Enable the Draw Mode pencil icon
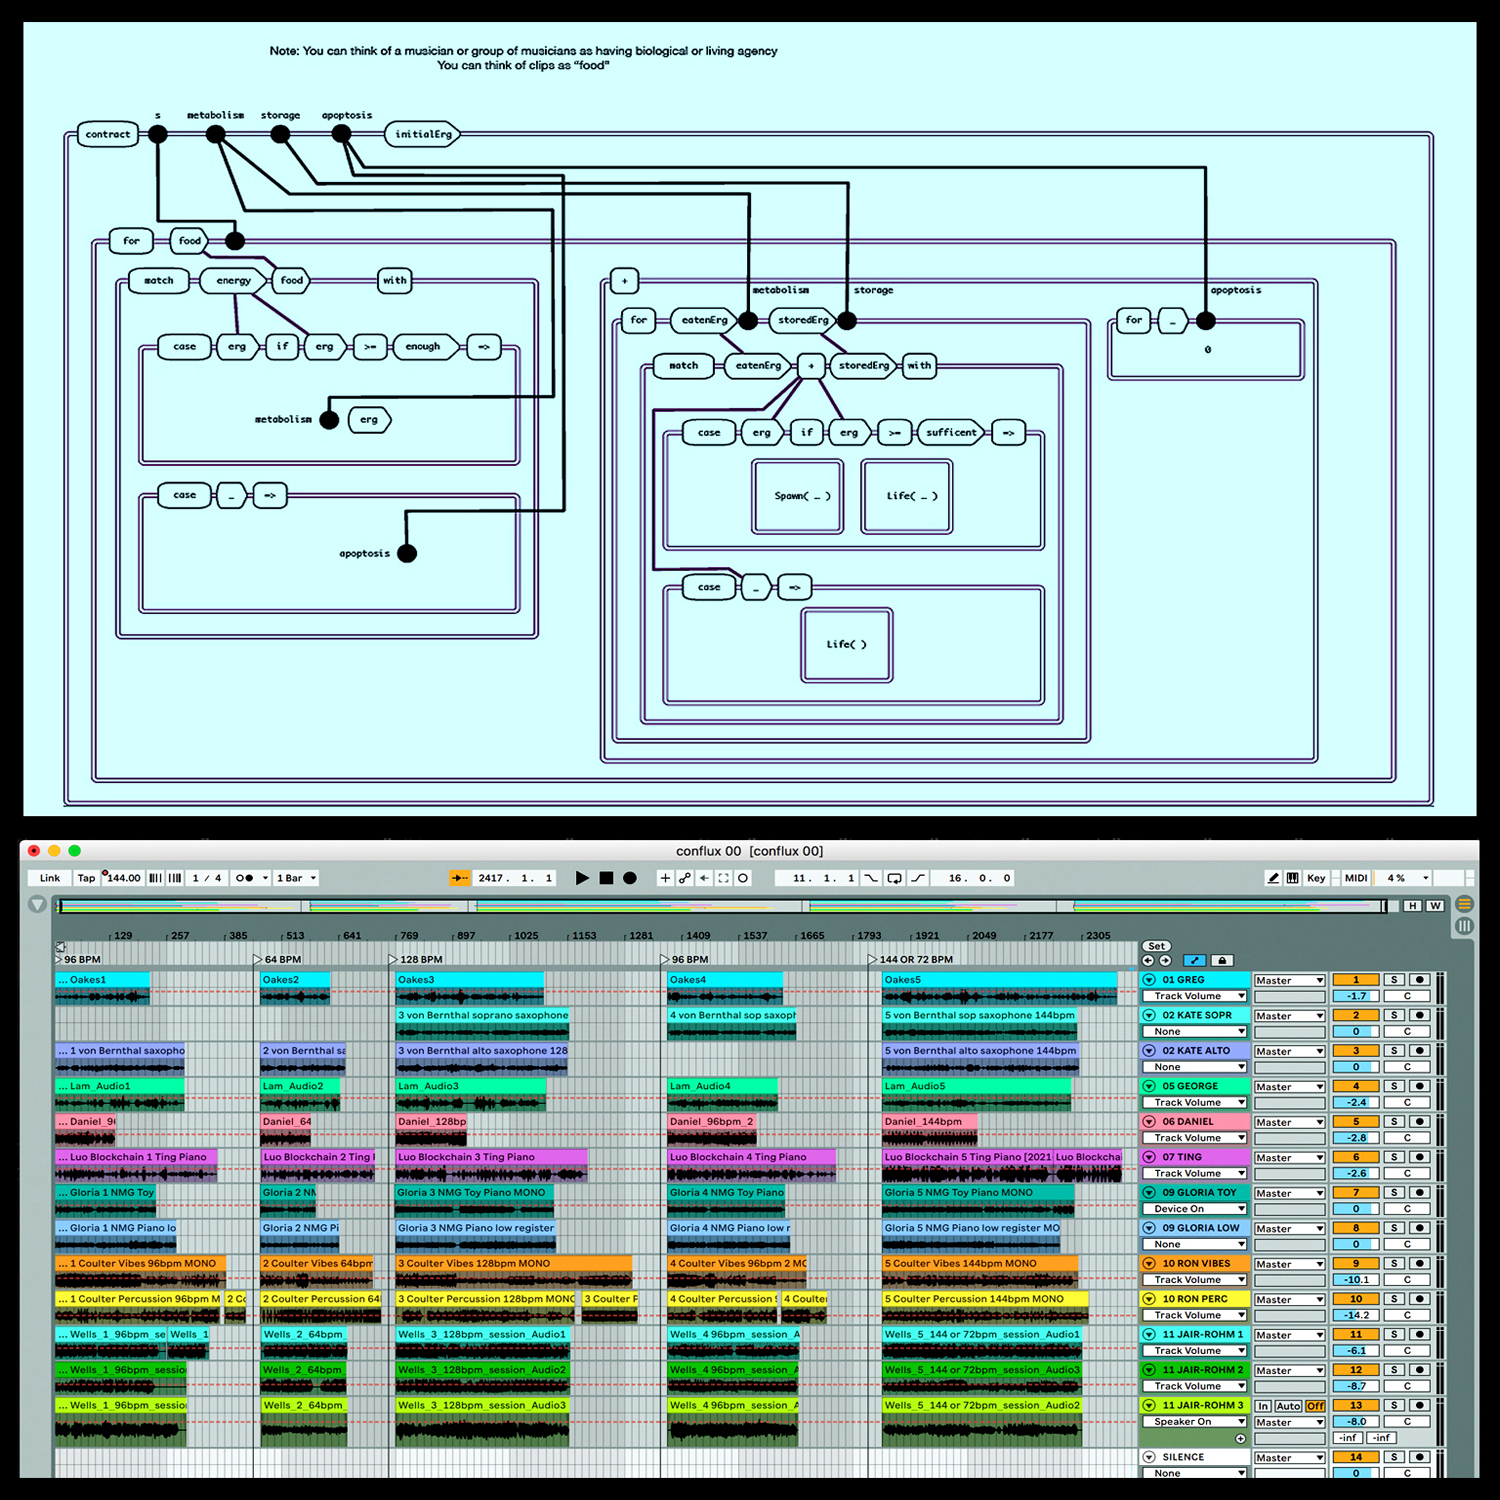The image size is (1500, 1500). 1273,878
